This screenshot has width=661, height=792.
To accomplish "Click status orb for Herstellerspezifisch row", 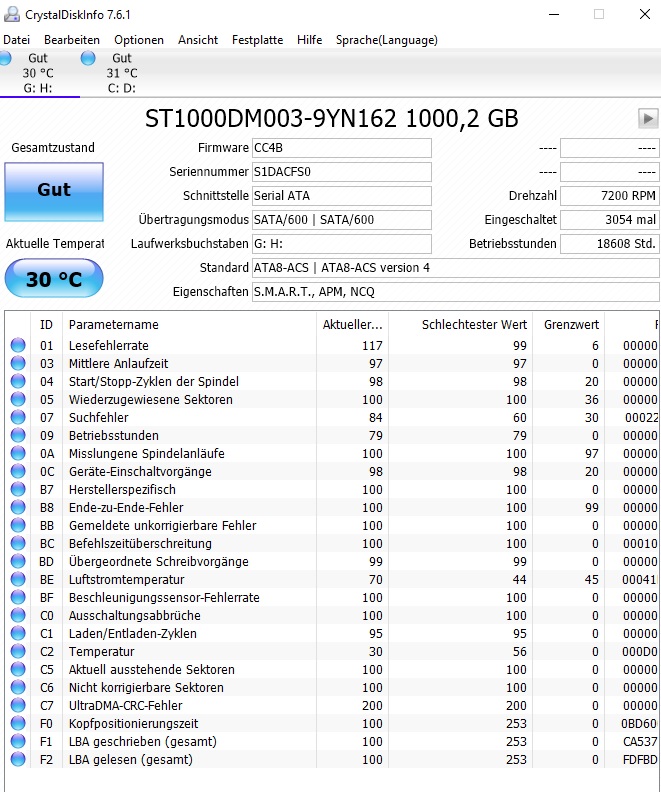I will 18,489.
